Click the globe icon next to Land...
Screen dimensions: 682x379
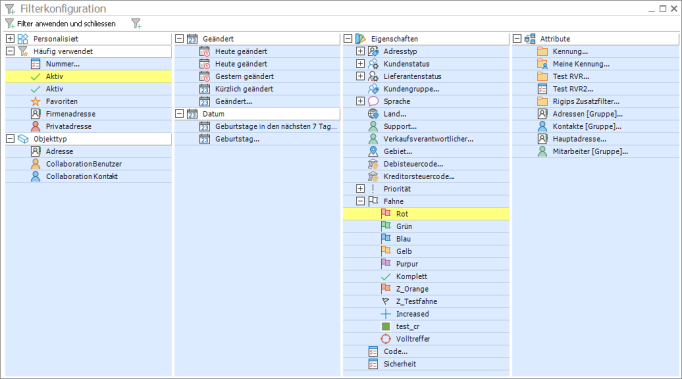(373, 114)
